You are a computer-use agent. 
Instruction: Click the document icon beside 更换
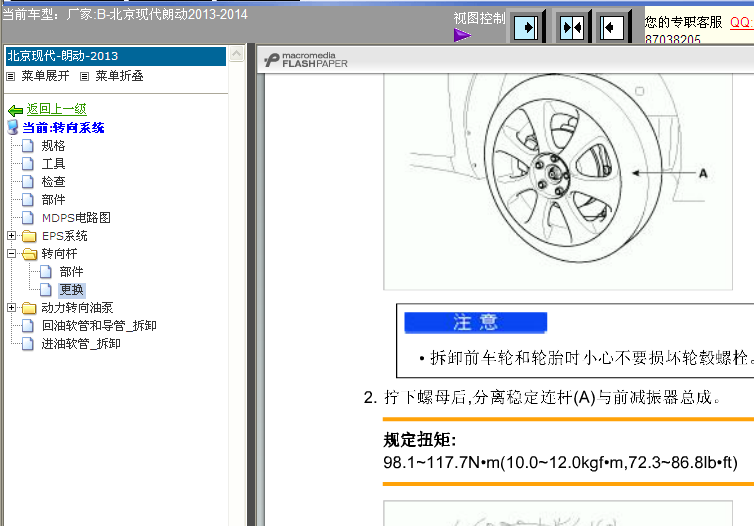tap(46, 289)
